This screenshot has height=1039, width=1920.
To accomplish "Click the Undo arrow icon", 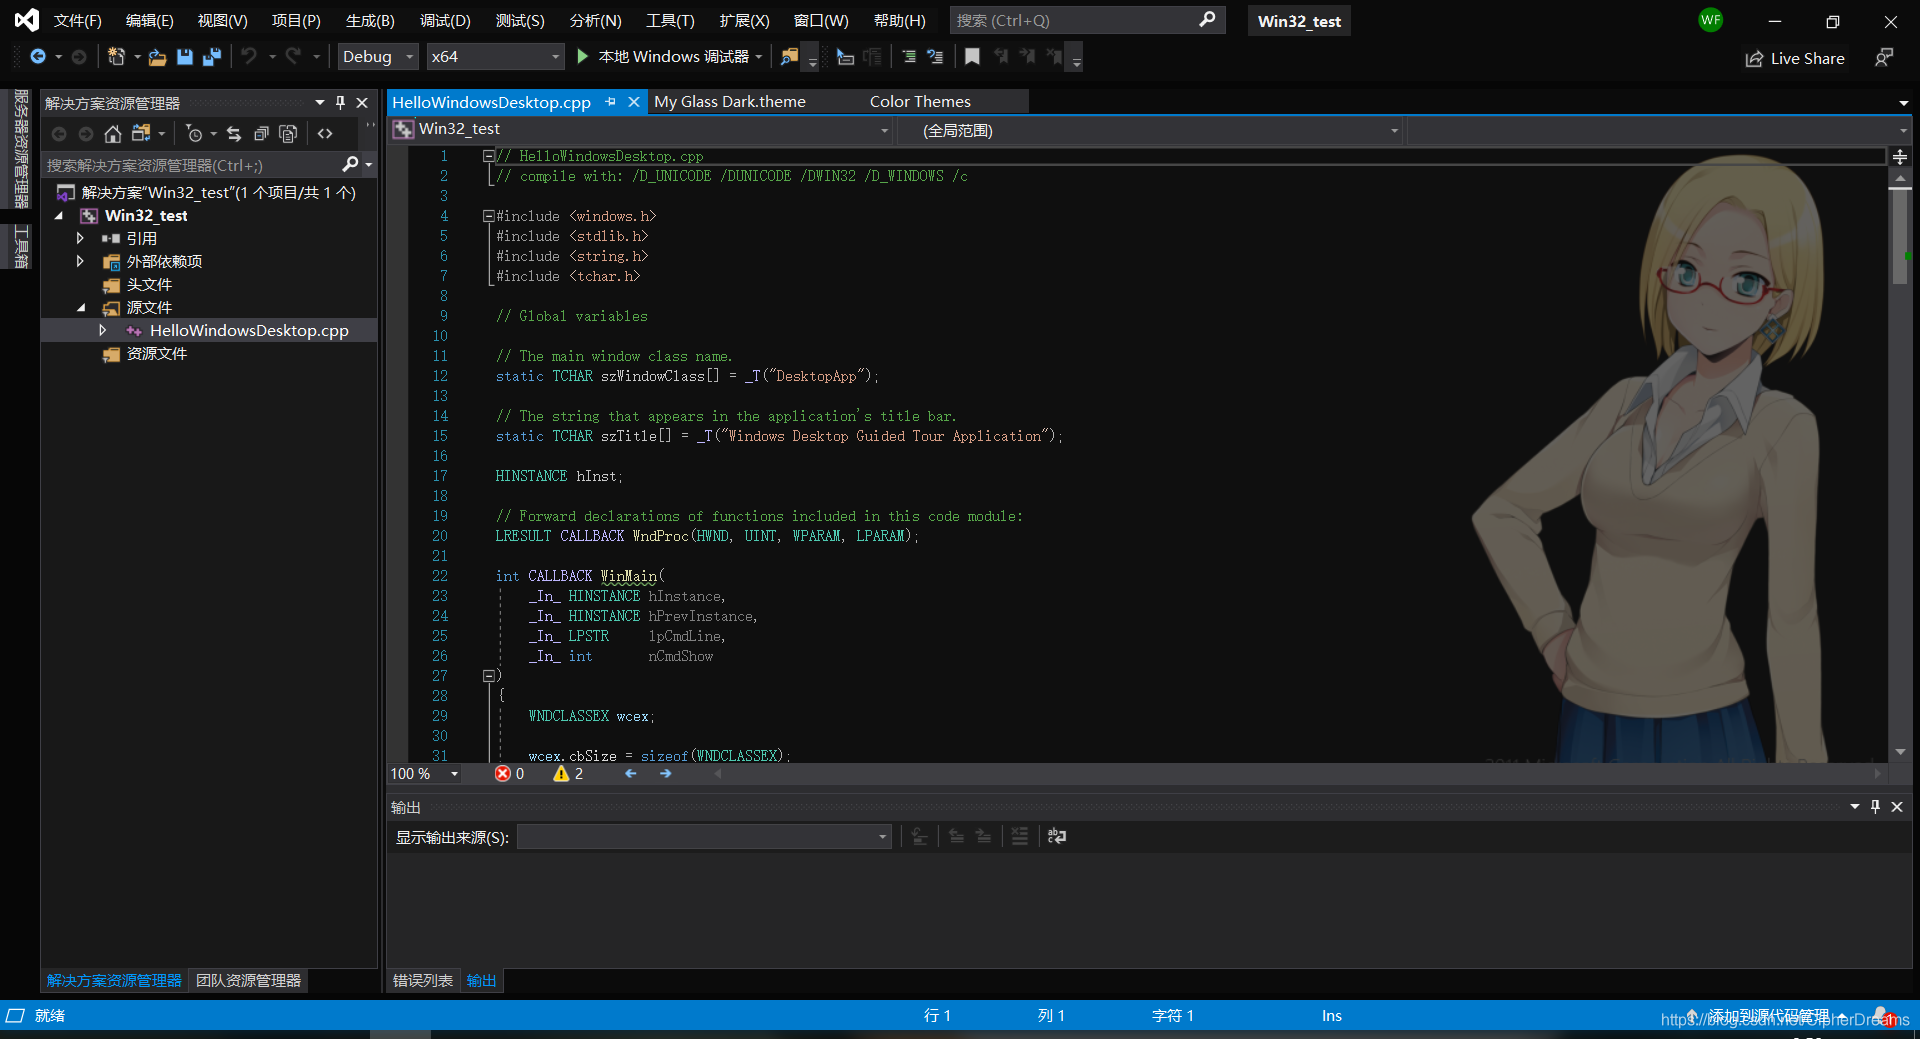I will pyautogui.click(x=249, y=57).
